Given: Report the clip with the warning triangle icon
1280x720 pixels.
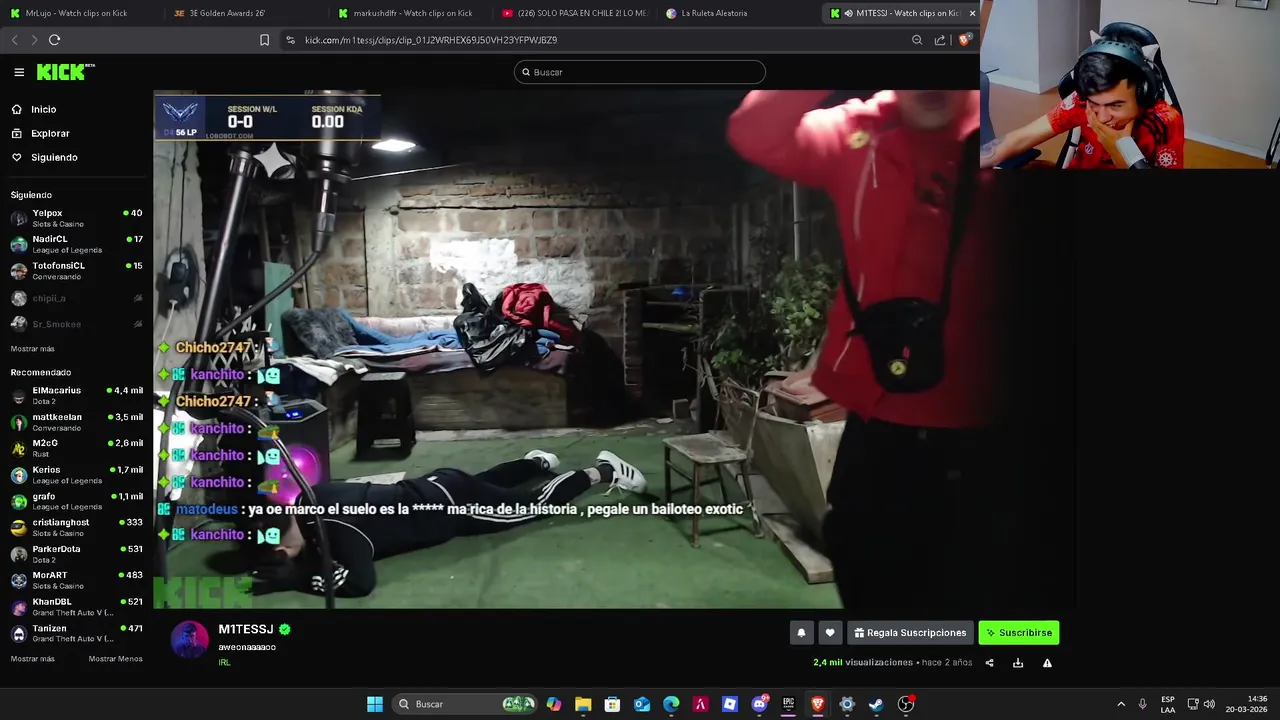Looking at the screenshot, I should [x=1047, y=663].
